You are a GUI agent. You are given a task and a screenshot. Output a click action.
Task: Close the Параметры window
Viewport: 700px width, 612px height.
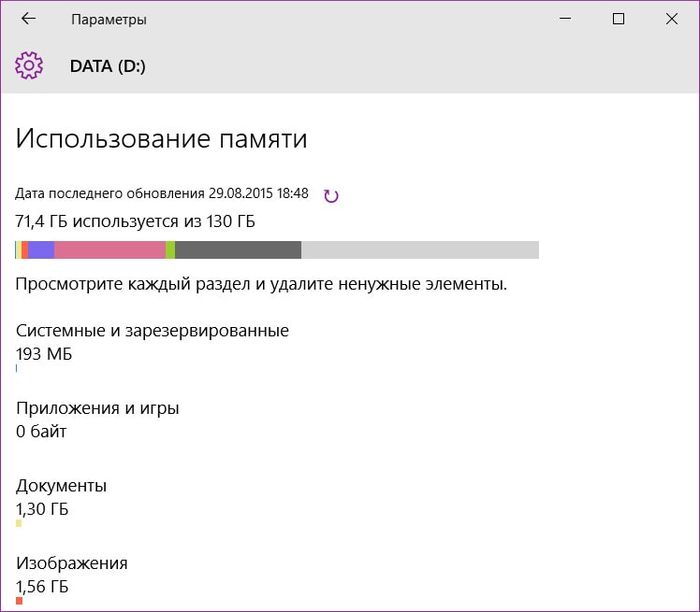click(669, 19)
